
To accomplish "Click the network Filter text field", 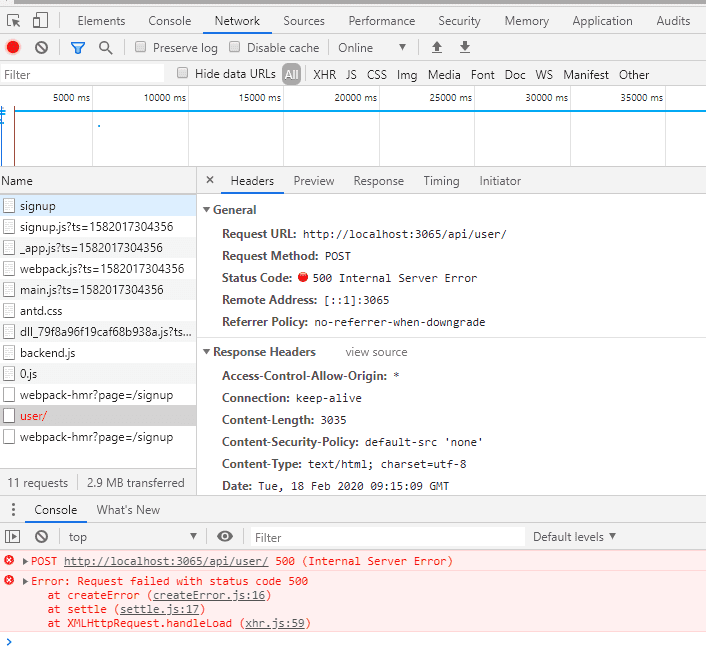I will (x=82, y=74).
